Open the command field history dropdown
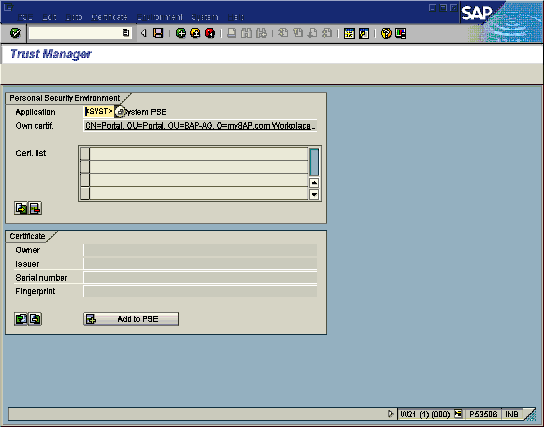Image resolution: width=544 pixels, height=427 pixels. tap(126, 33)
